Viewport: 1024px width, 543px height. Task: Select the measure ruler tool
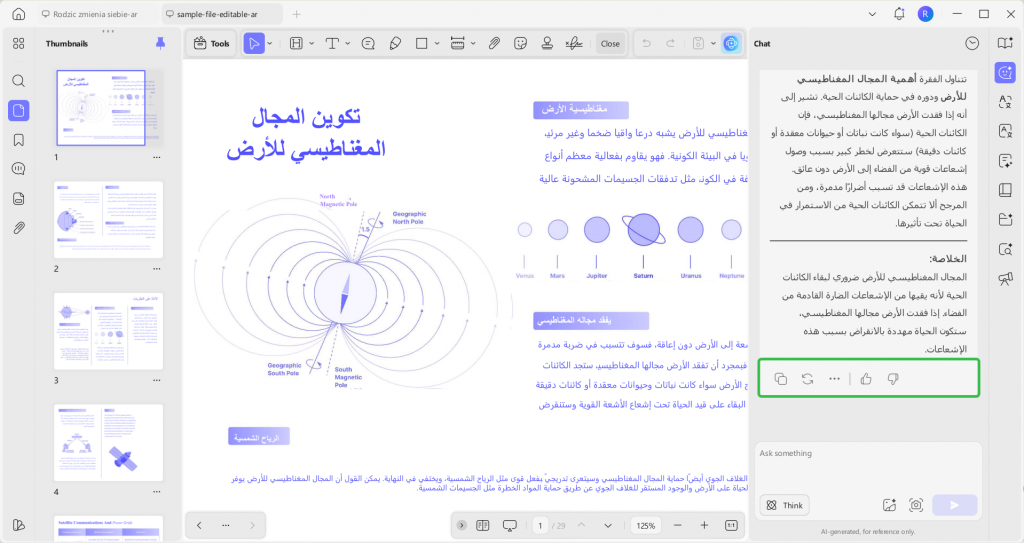coord(458,44)
